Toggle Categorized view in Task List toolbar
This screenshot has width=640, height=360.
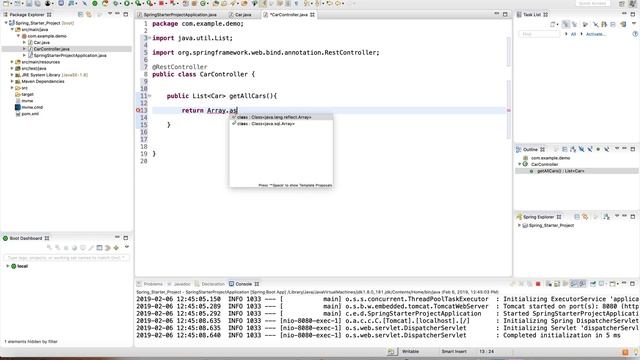coord(565,24)
